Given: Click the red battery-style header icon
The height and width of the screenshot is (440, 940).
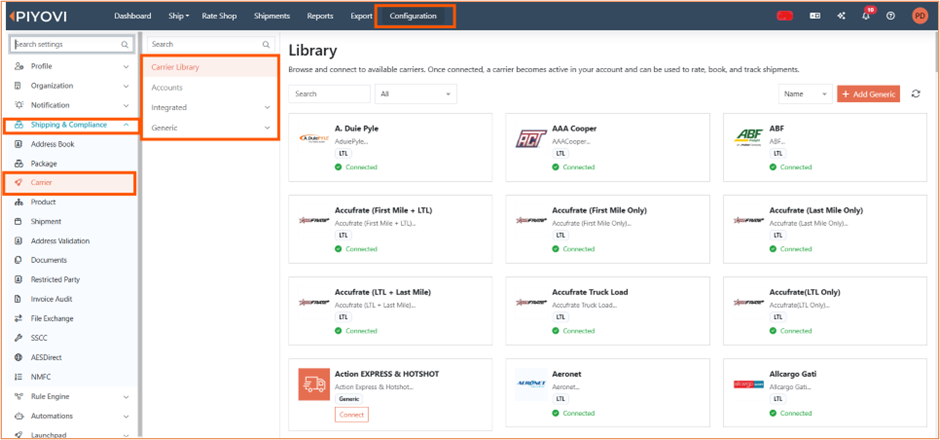Looking at the screenshot, I should pos(784,16).
